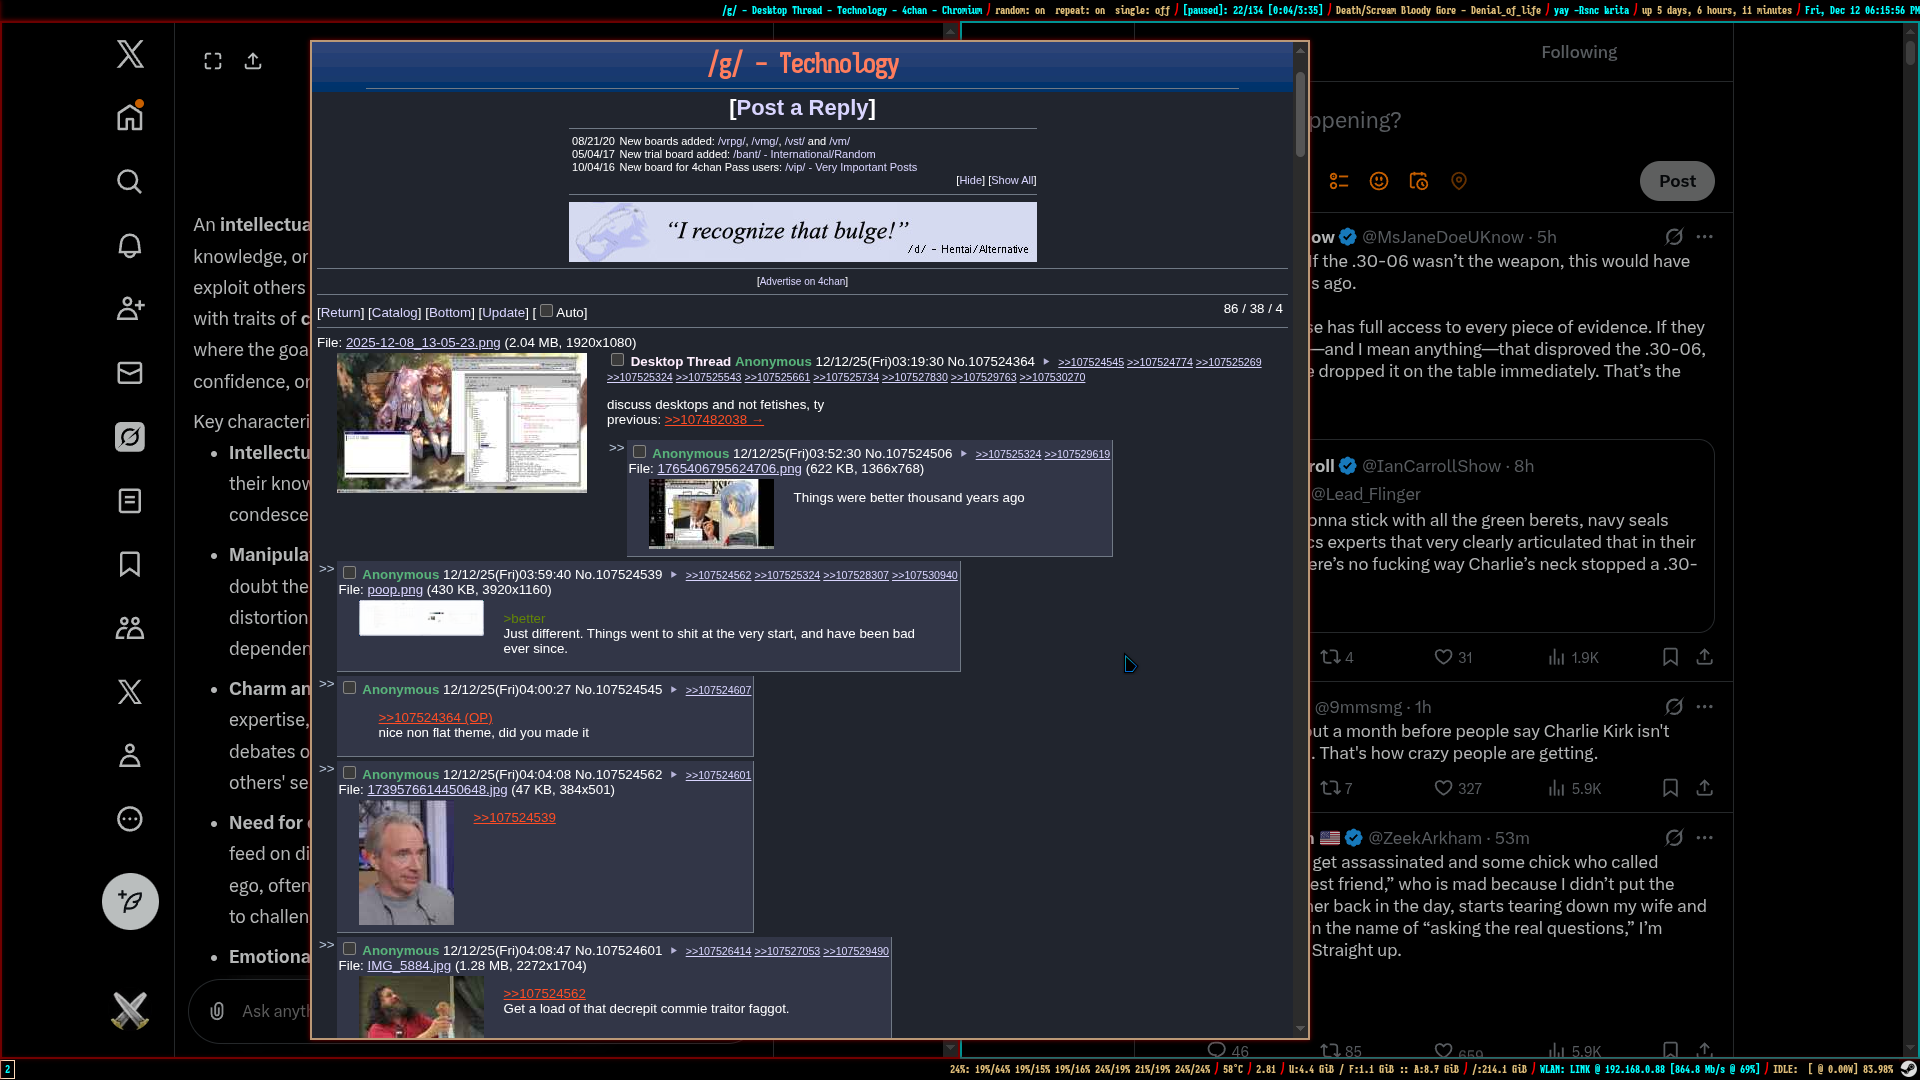Image resolution: width=1920 pixels, height=1080 pixels.
Task: Click the Steam tray icon
Action: click(1908, 1069)
